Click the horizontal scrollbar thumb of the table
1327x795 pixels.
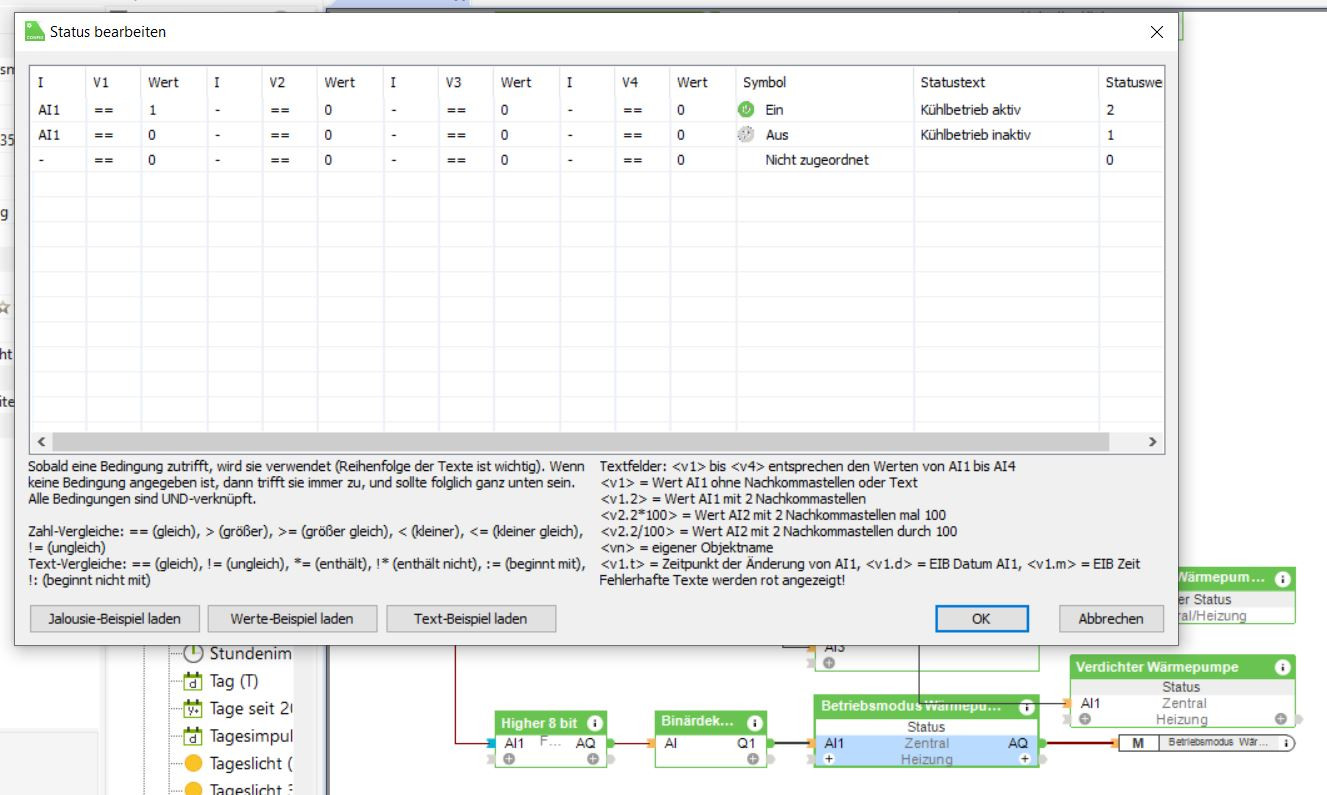(x=581, y=441)
